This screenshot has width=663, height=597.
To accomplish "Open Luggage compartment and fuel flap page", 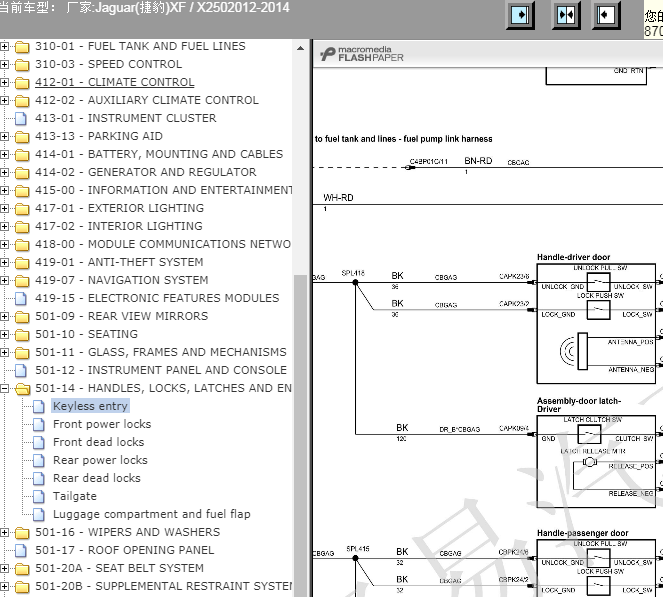I will click(152, 514).
